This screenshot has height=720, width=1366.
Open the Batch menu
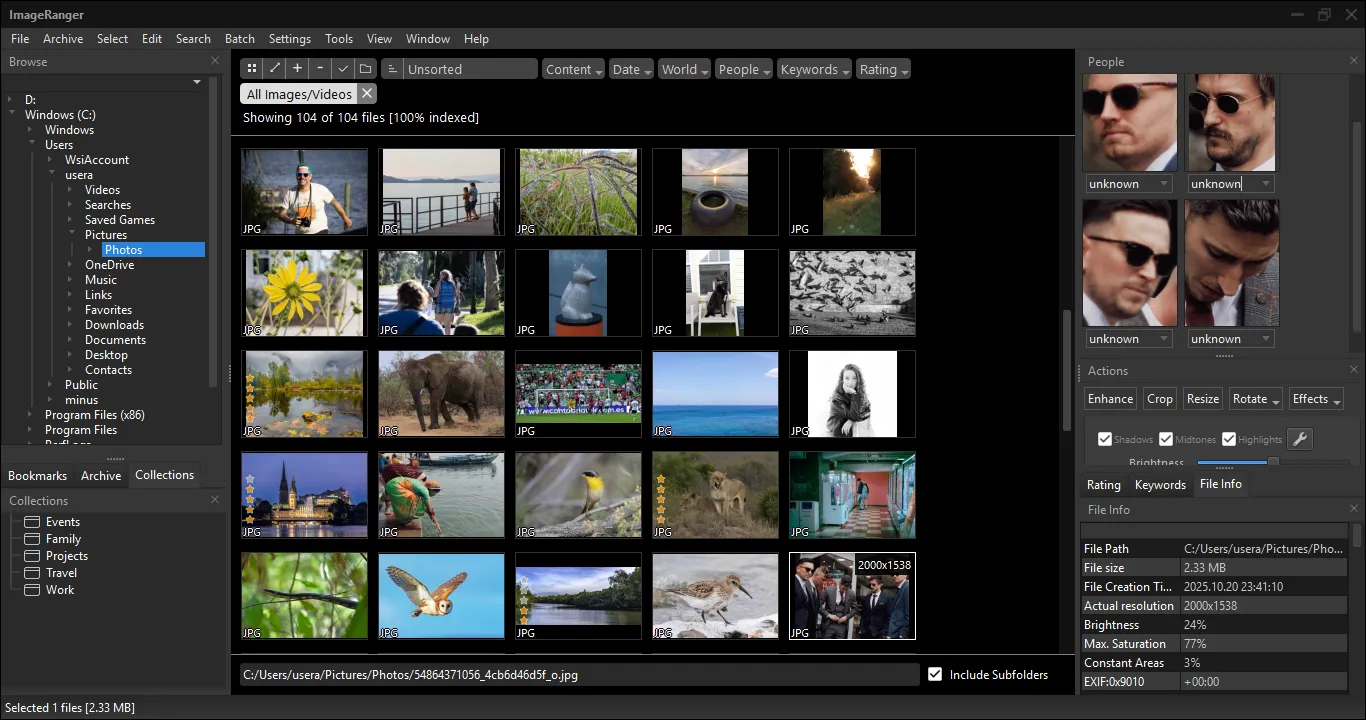[x=239, y=38]
